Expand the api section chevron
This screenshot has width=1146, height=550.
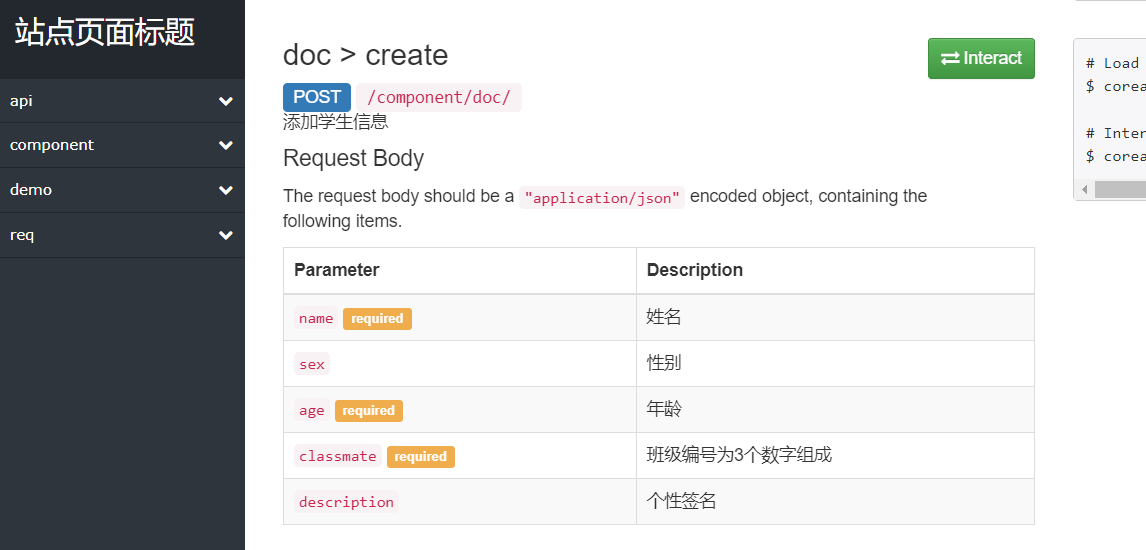pos(226,101)
